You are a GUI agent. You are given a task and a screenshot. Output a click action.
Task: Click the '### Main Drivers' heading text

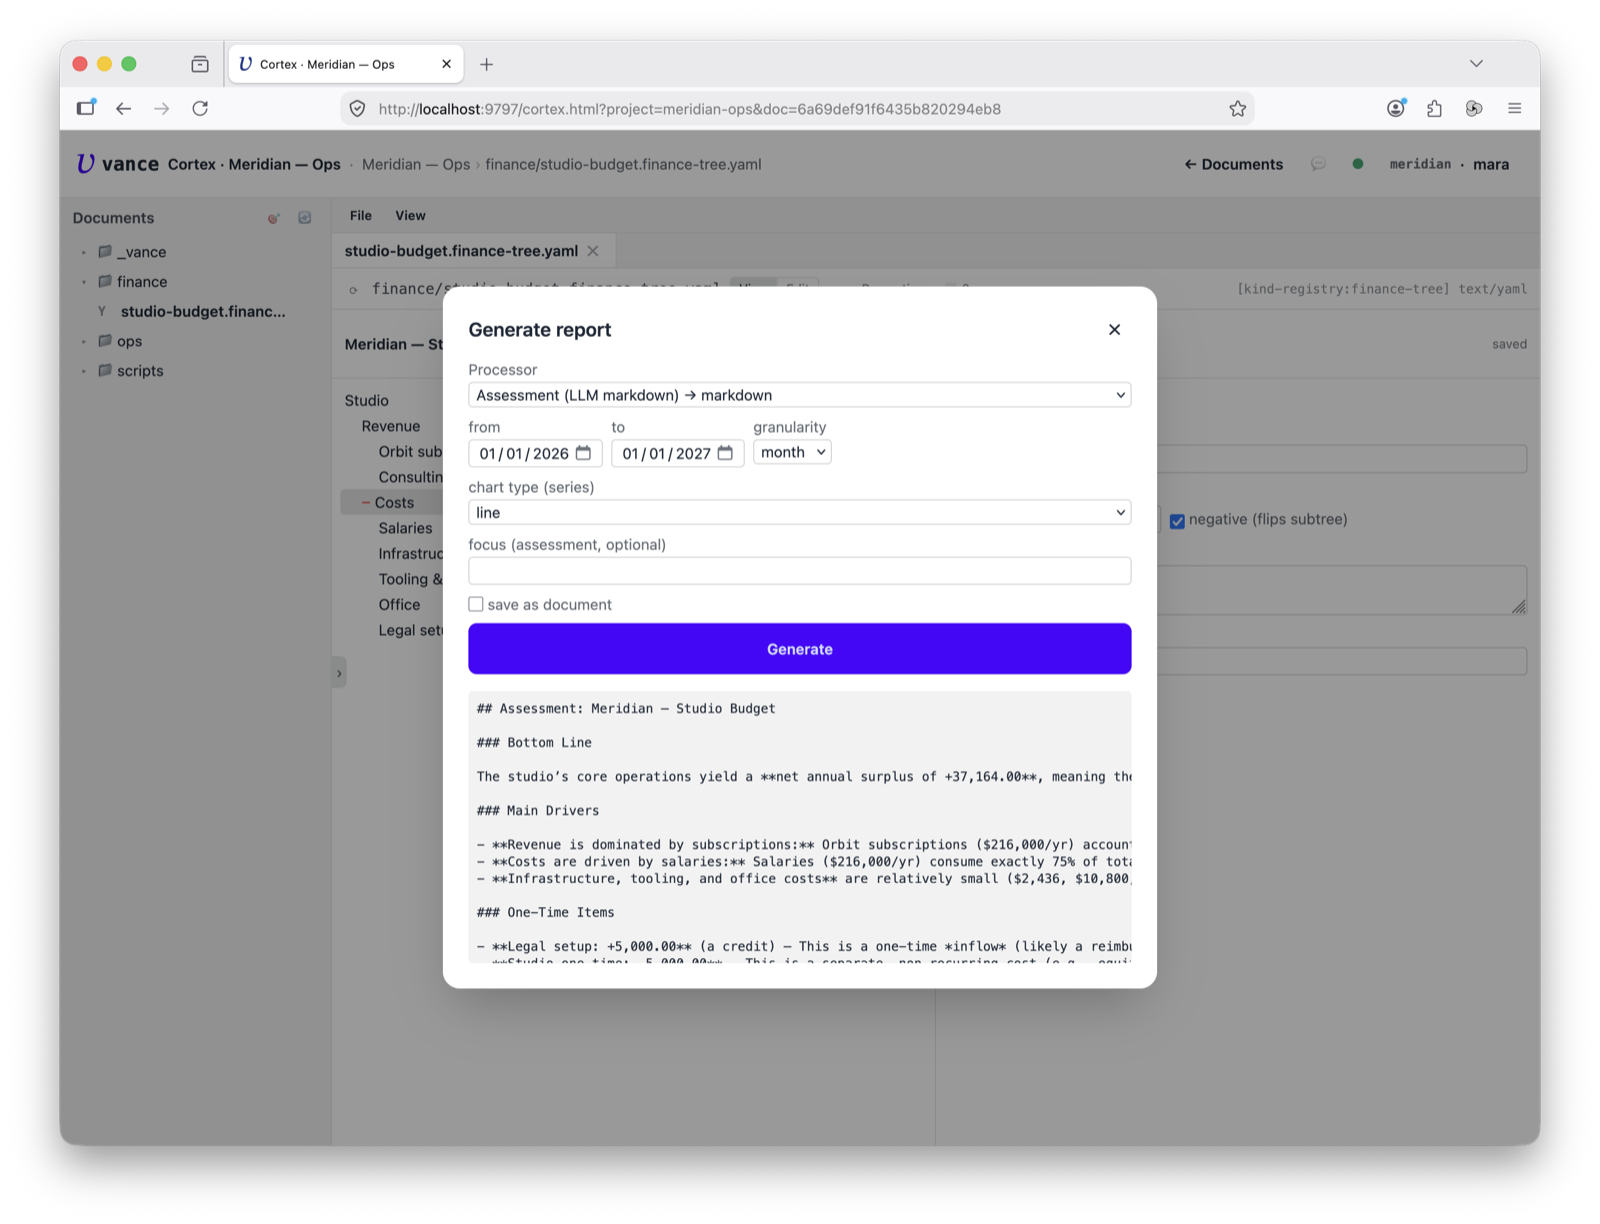pyautogui.click(x=538, y=810)
